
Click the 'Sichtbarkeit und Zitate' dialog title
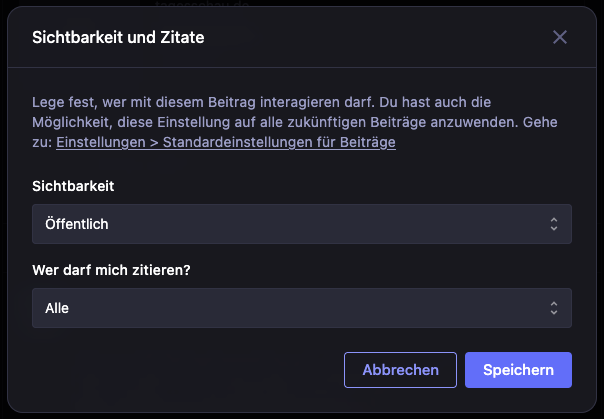click(119, 37)
